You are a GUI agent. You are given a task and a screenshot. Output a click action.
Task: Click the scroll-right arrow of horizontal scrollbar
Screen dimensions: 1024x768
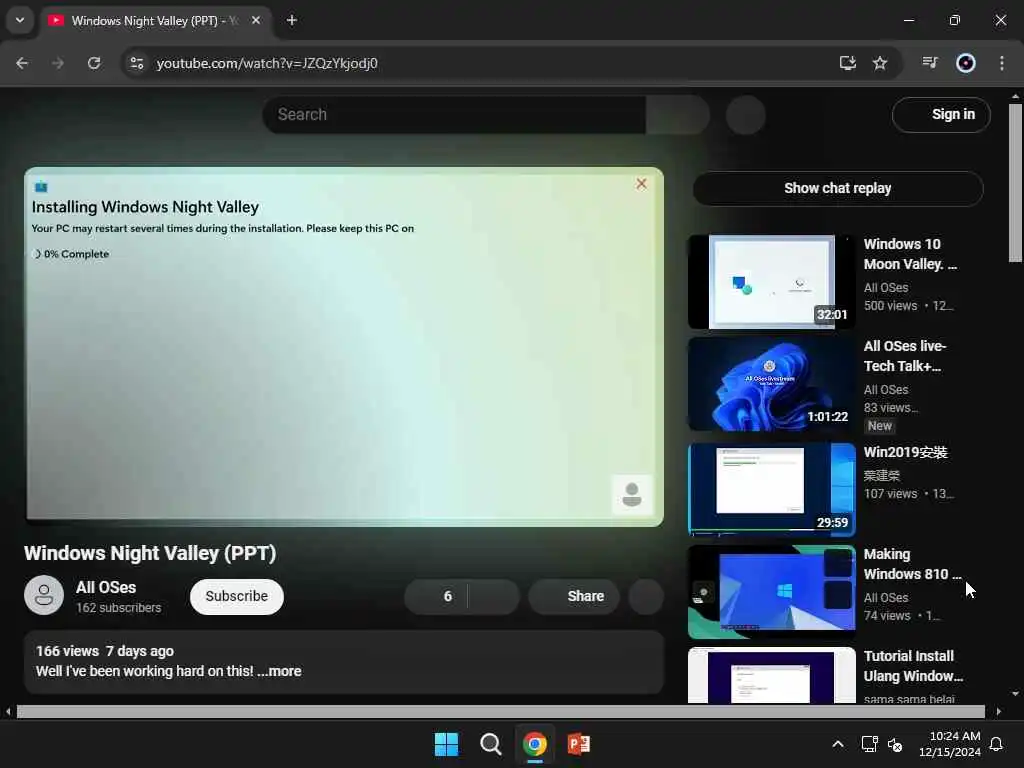[x=999, y=711]
